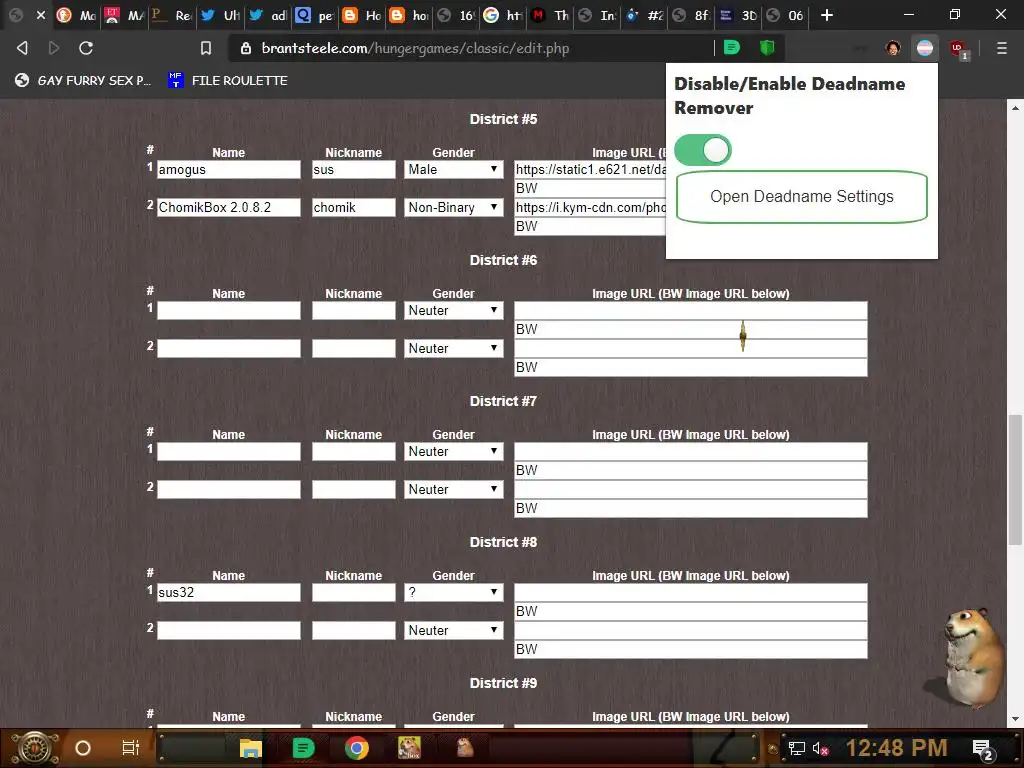Click the Deadname Remover trans-flag extension icon
This screenshot has width=1024, height=768.
pos(925,48)
